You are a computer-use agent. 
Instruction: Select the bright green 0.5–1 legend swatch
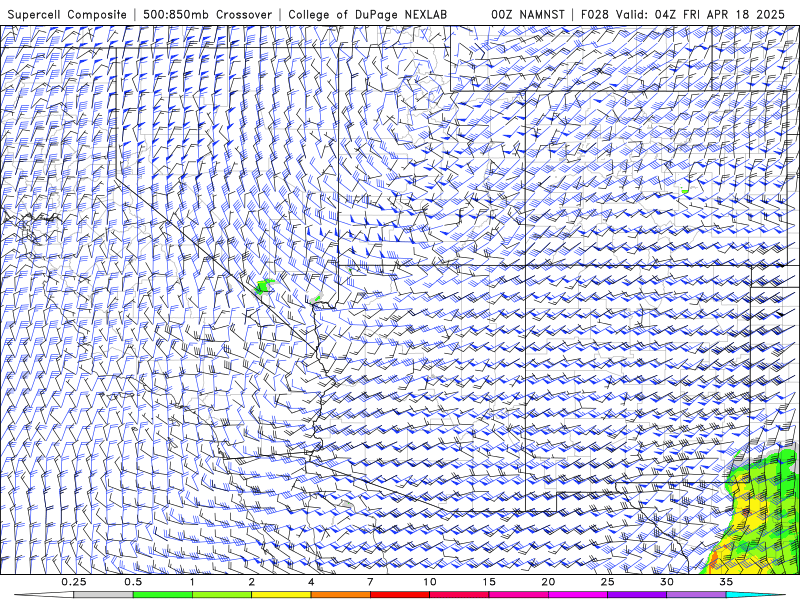162,595
